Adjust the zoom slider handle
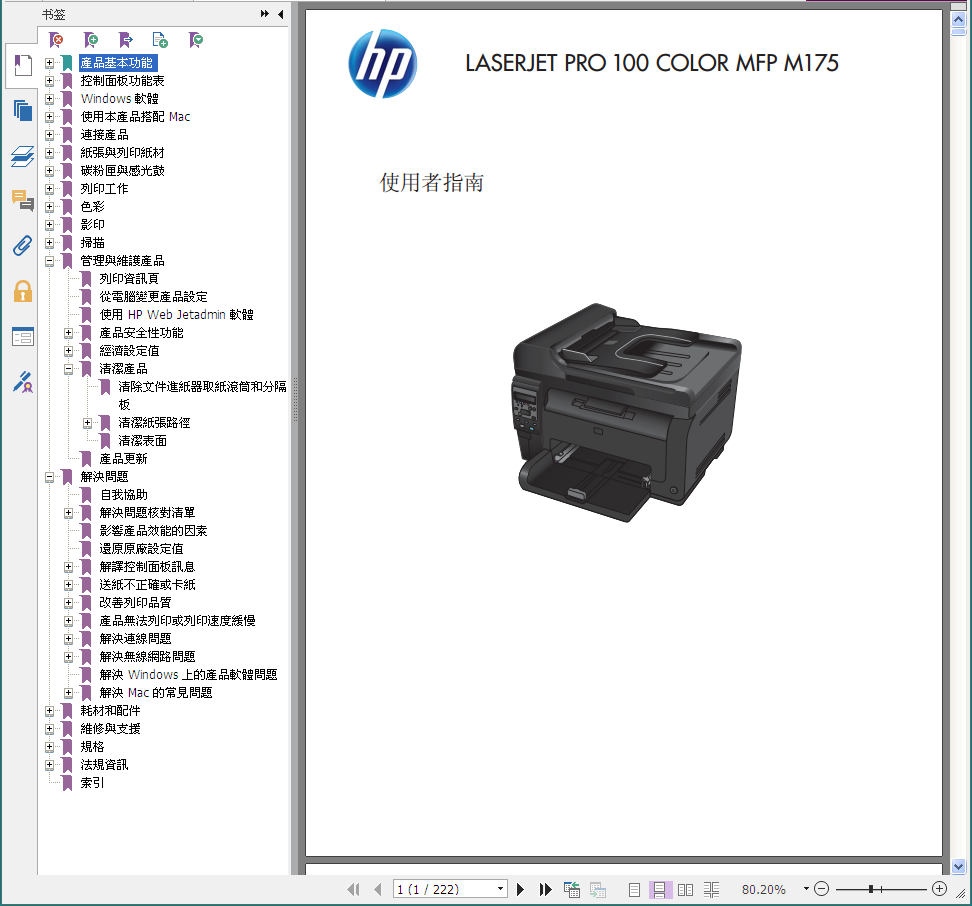Viewport: 972px width, 906px height. point(871,889)
